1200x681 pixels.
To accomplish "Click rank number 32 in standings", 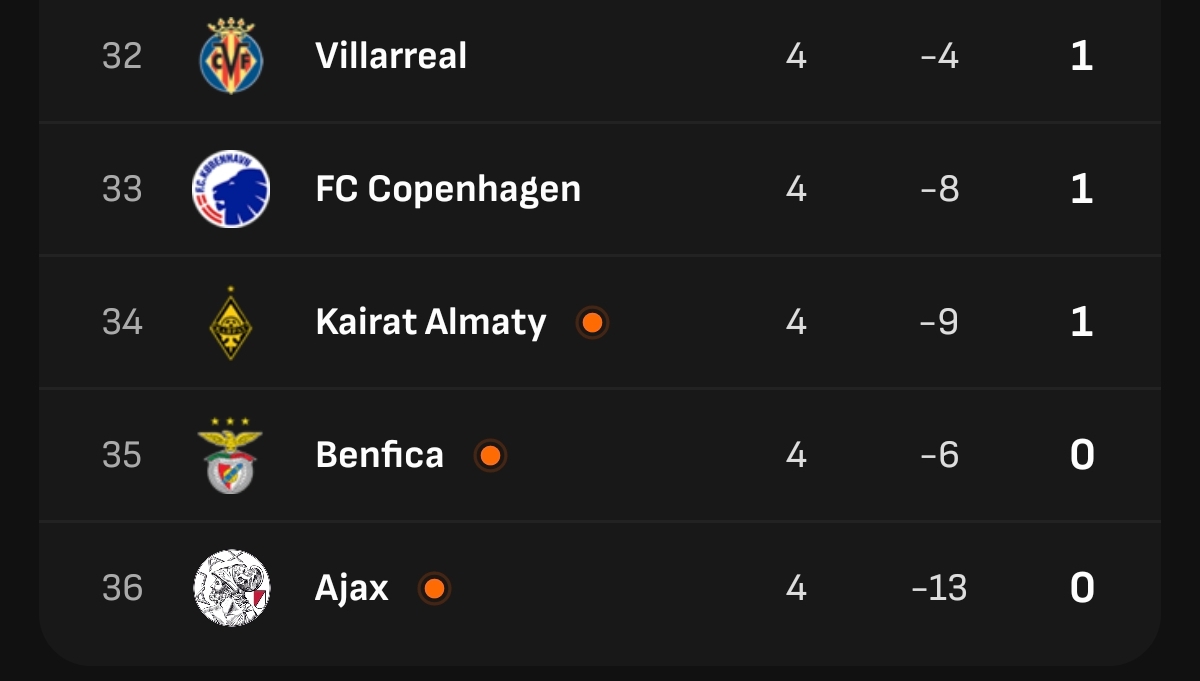I will click(x=122, y=56).
